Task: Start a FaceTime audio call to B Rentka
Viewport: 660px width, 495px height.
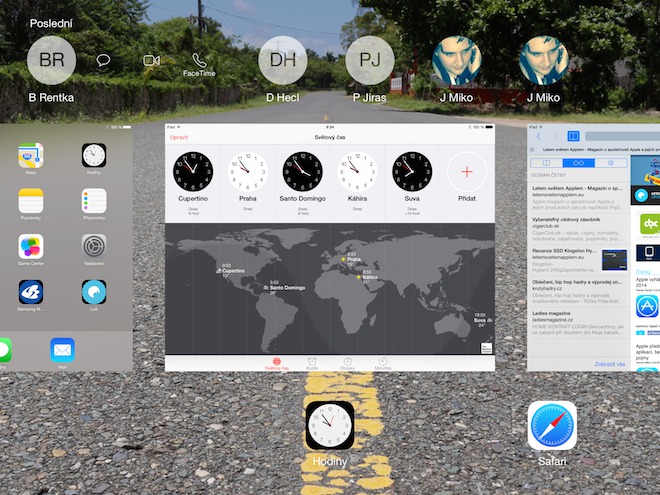Action: pyautogui.click(x=199, y=64)
